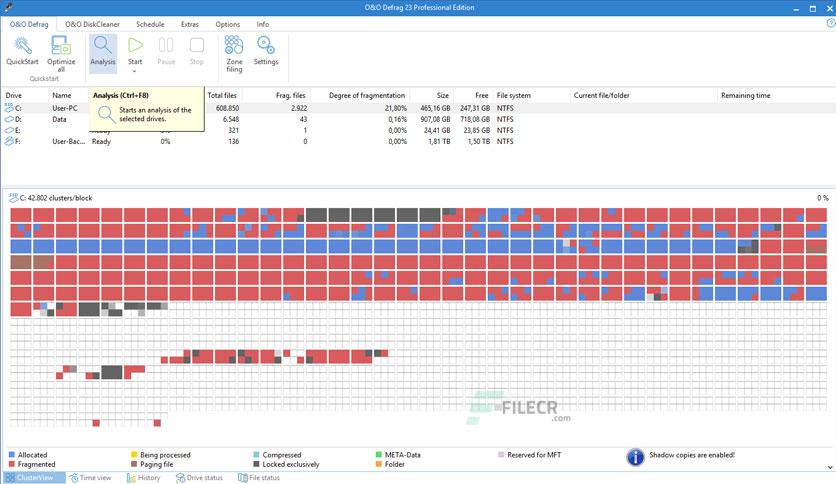Image resolution: width=836 pixels, height=484 pixels.
Task: Click the '1,50 TB' free space cell
Action: tap(477, 141)
